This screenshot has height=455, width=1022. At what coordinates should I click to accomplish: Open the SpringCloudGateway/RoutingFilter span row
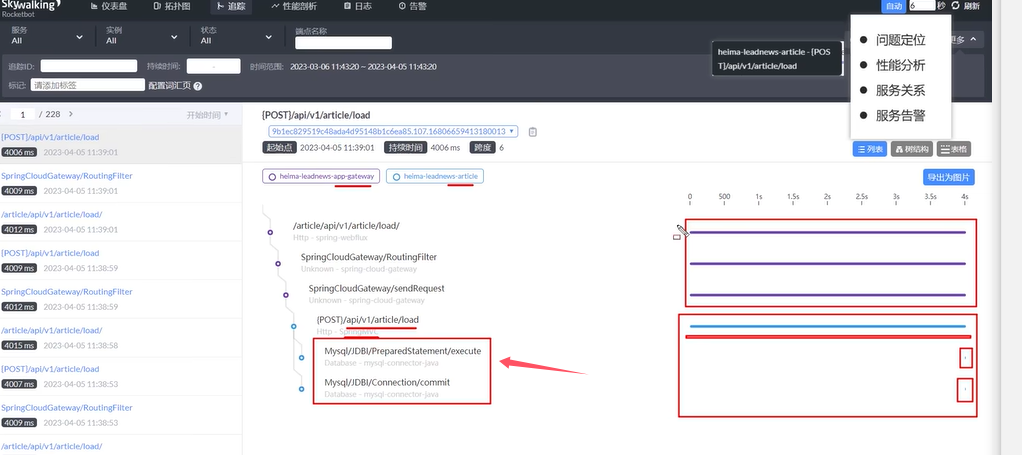click(x=369, y=262)
